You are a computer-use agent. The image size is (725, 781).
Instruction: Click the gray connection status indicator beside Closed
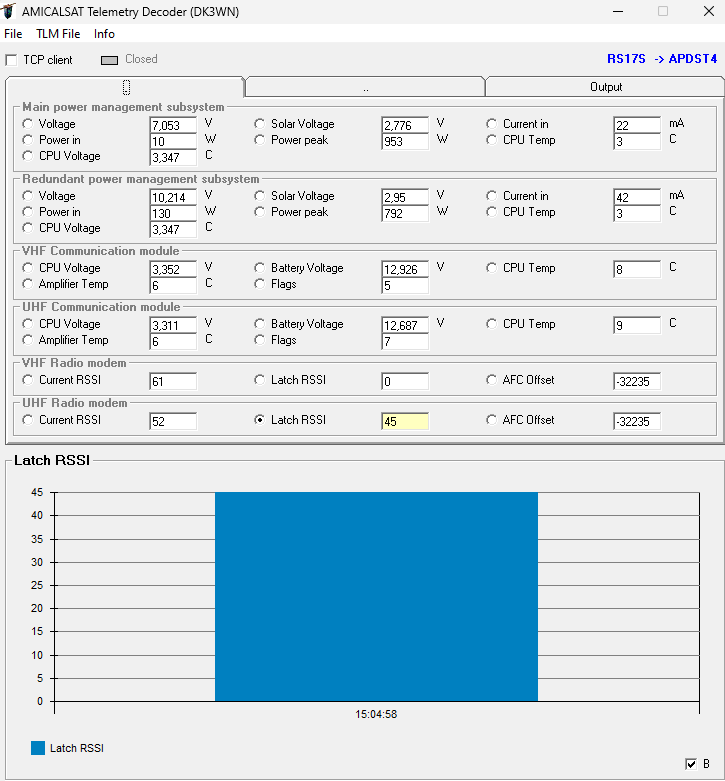pyautogui.click(x=110, y=60)
